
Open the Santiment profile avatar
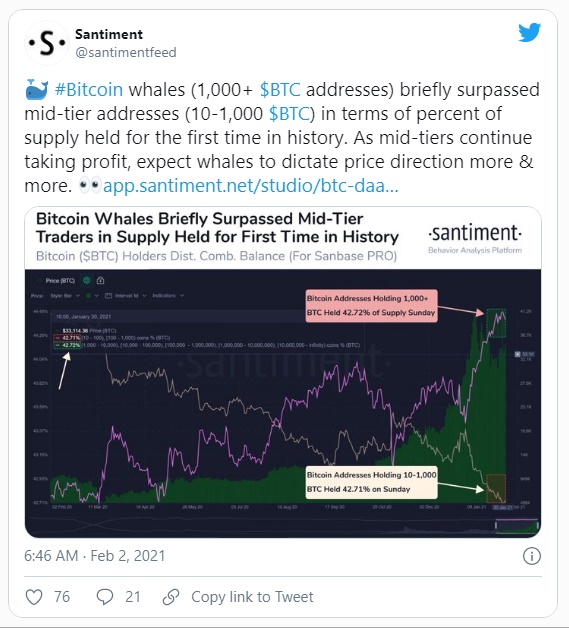coord(47,43)
